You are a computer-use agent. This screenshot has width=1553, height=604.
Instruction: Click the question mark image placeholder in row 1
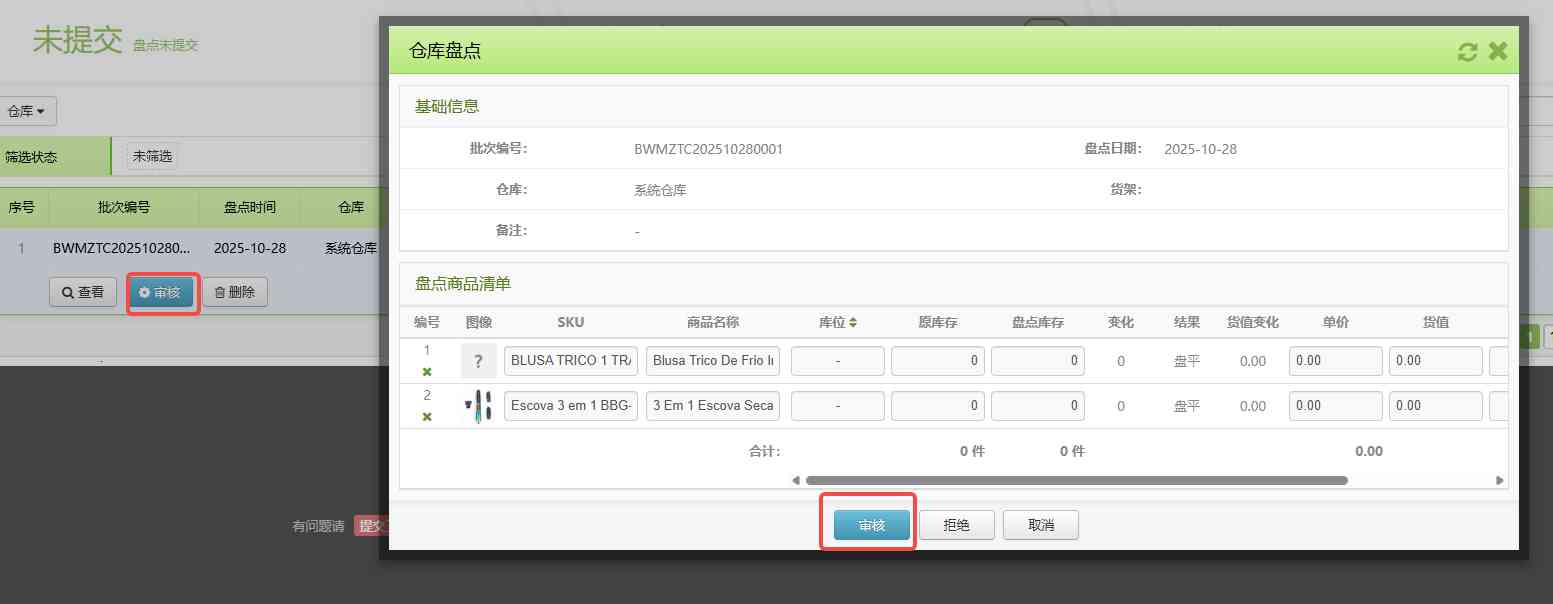tap(478, 361)
